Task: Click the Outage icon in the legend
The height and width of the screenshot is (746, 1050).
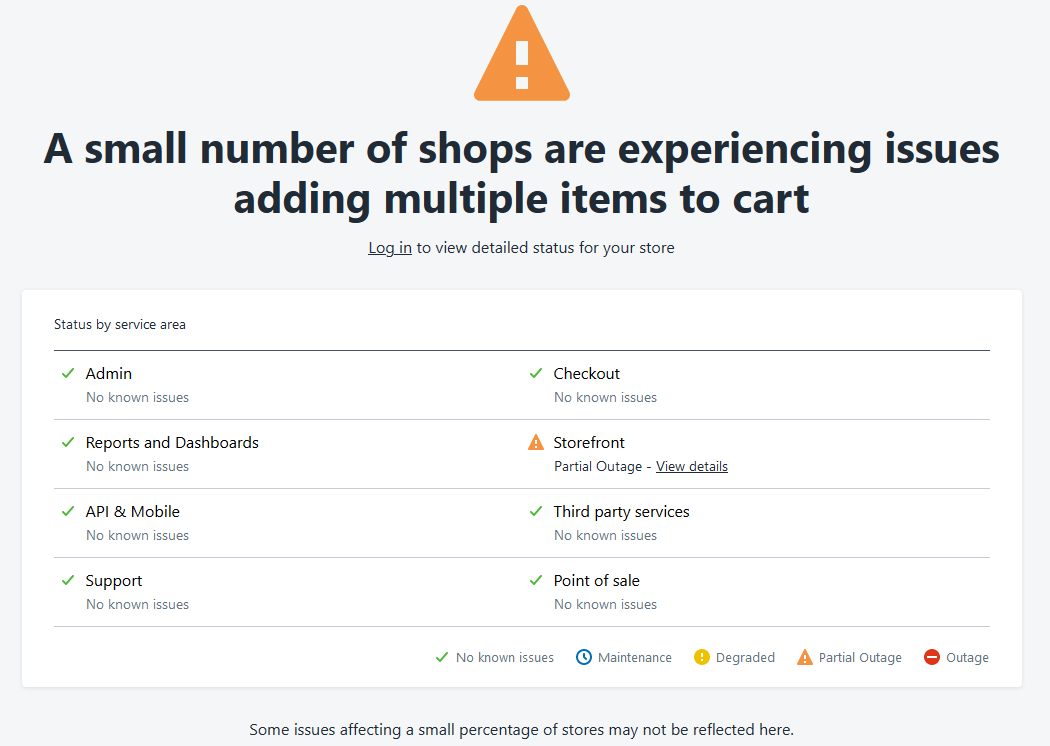Action: (931, 657)
